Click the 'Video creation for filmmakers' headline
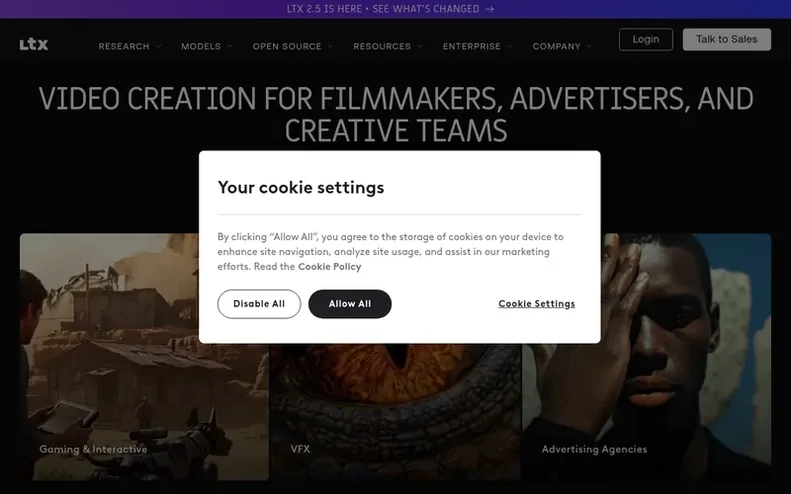The image size is (791, 494). [396, 114]
